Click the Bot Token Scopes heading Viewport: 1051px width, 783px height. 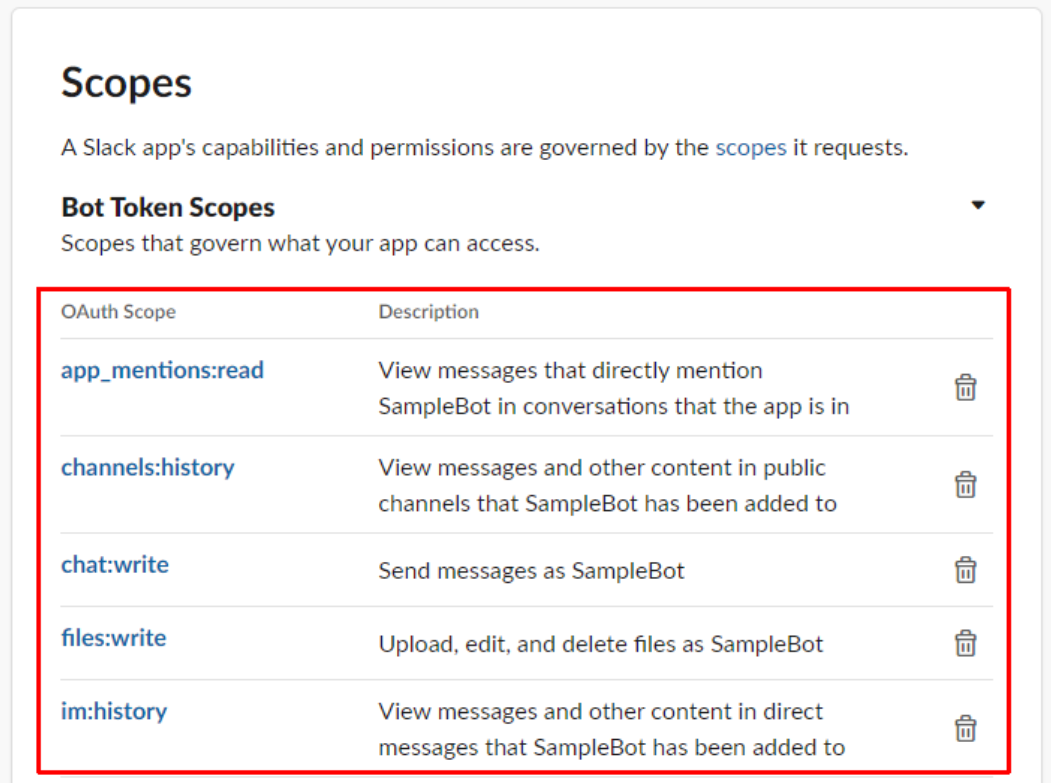pyautogui.click(x=167, y=208)
